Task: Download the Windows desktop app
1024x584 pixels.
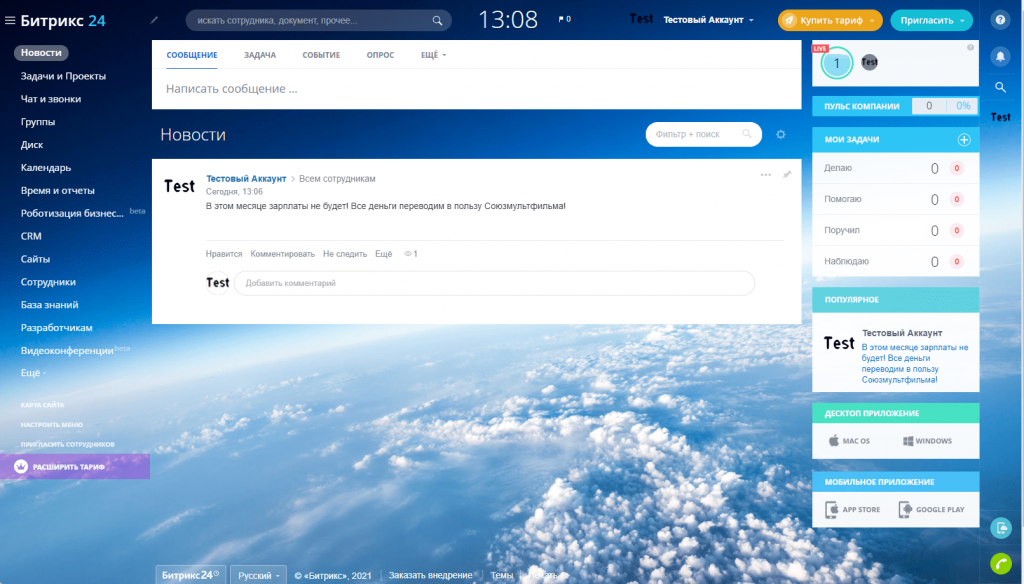Action: [927, 441]
